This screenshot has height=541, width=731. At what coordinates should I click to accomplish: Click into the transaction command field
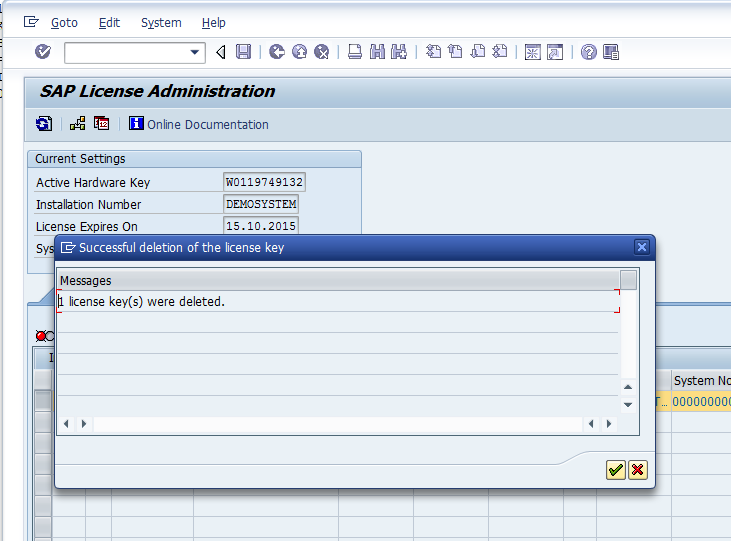(127, 53)
